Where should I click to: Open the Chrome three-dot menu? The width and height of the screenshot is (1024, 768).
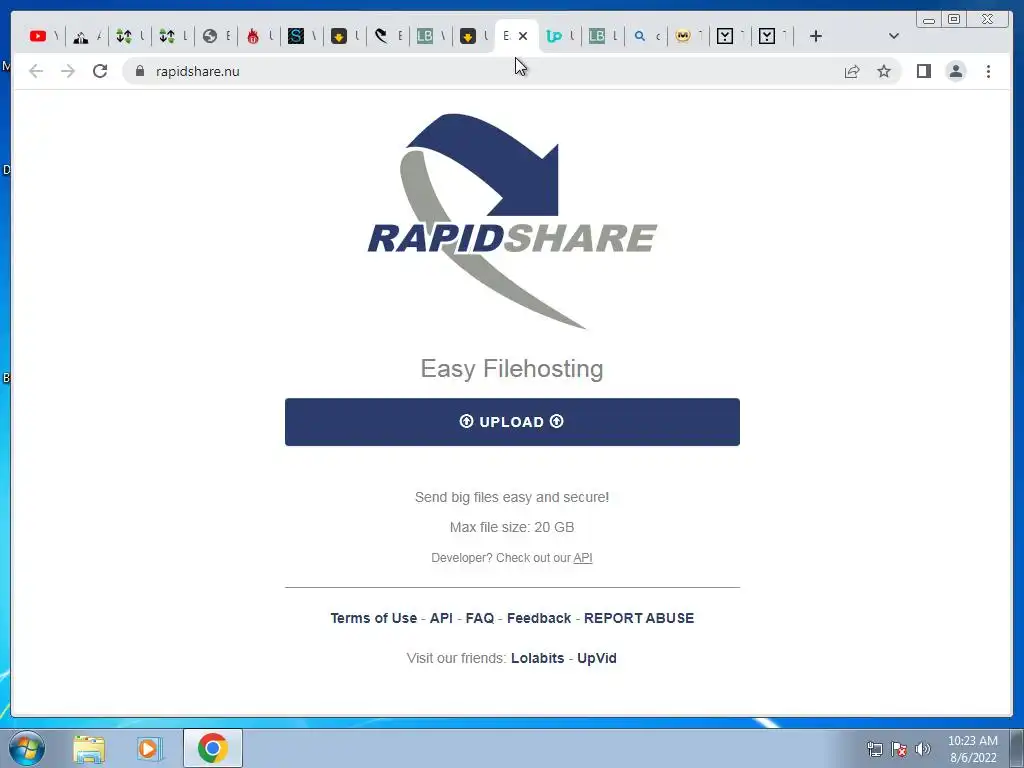tap(988, 71)
